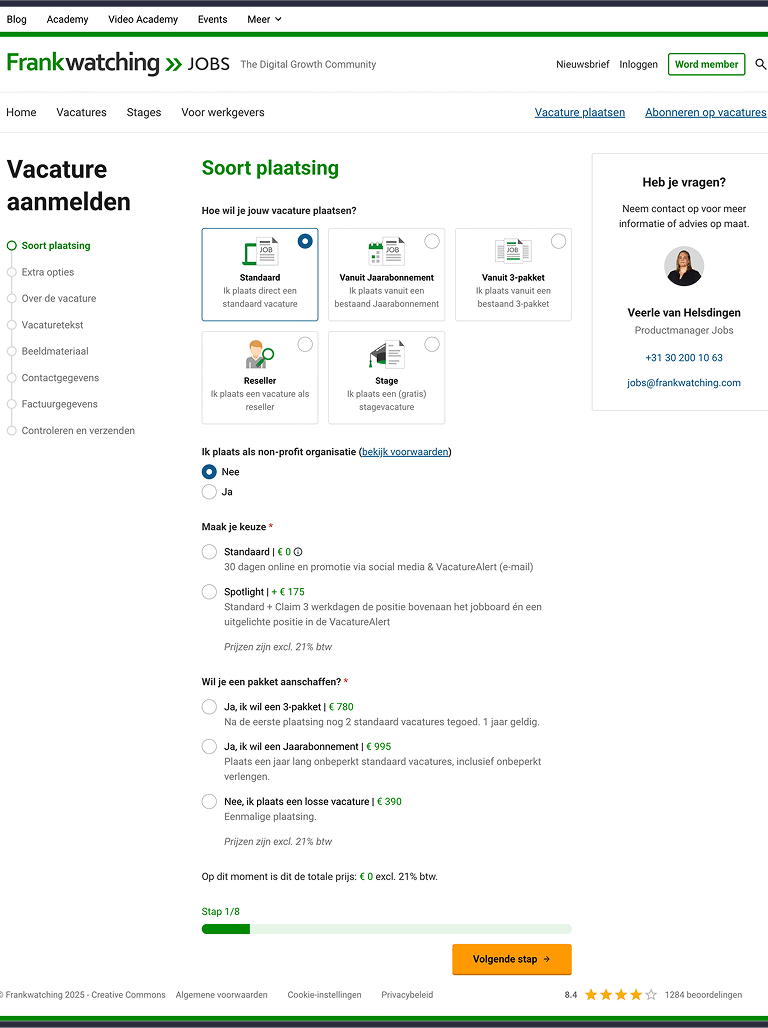Click the Word member button
Viewport: 768px width, 1028px height.
[706, 64]
